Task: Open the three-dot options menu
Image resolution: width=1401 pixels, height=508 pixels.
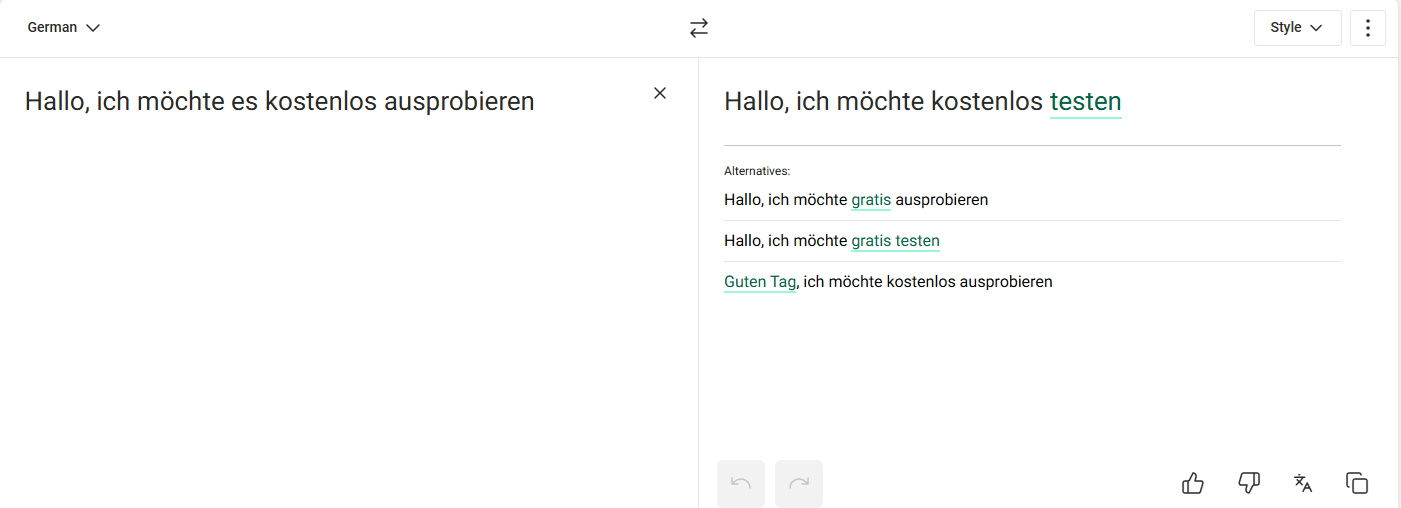Action: [1368, 28]
